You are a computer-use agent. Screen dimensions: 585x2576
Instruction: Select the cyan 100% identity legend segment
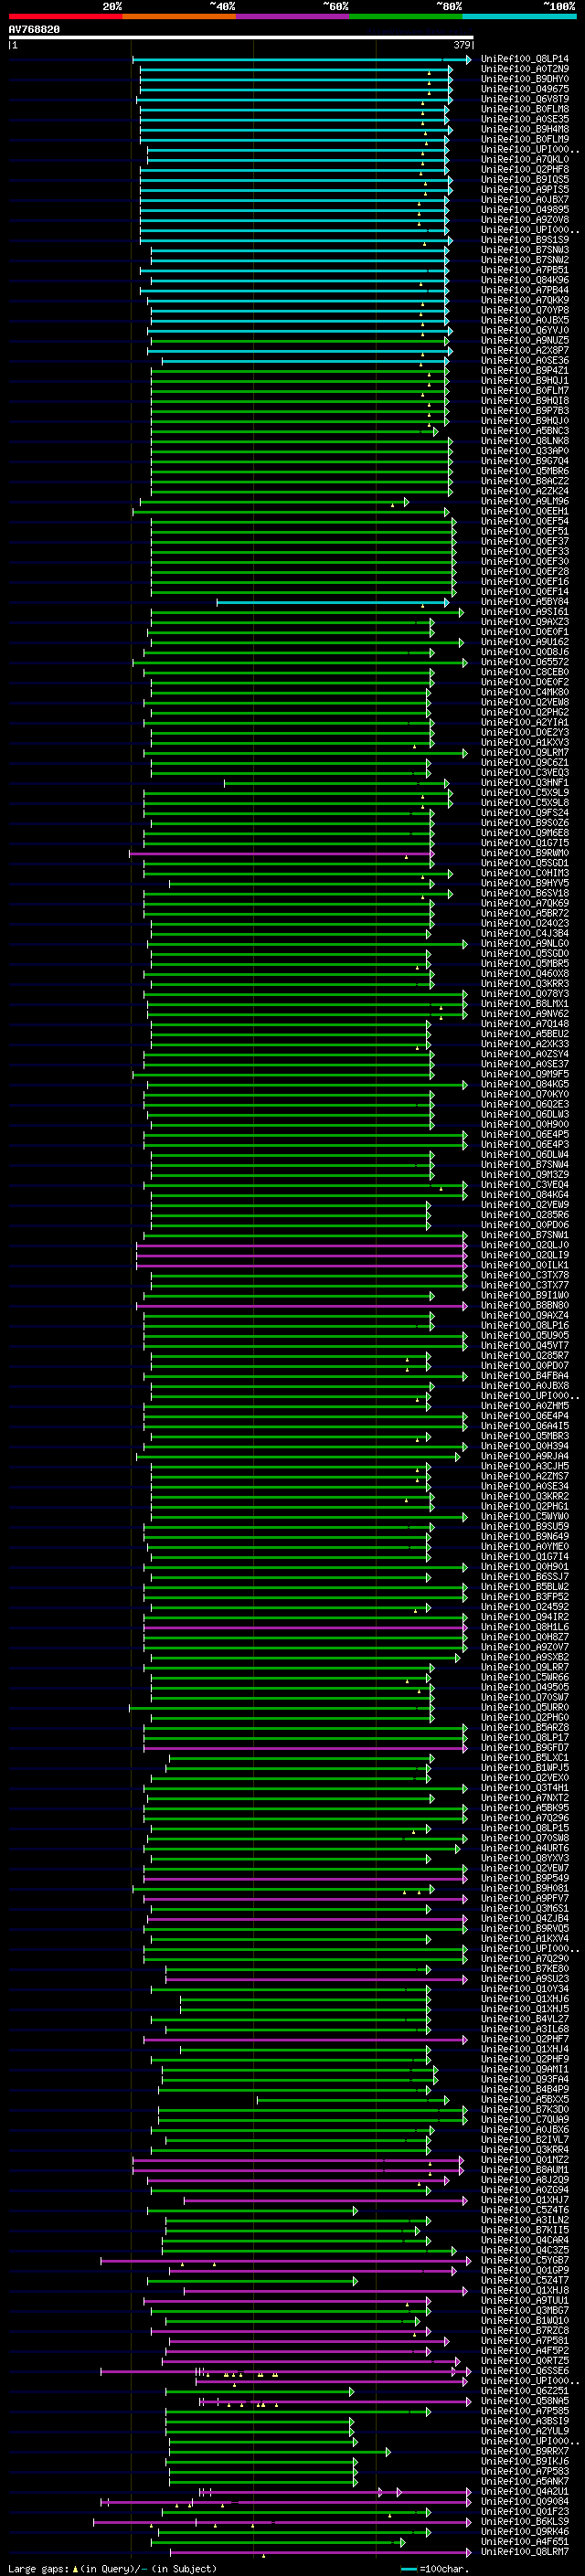pos(519,16)
